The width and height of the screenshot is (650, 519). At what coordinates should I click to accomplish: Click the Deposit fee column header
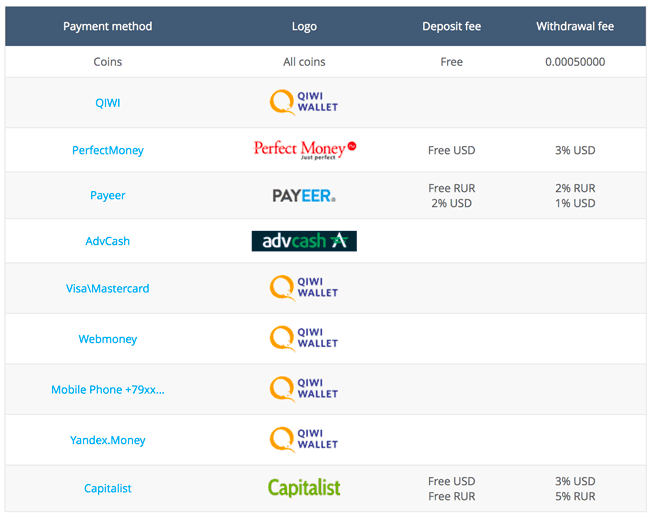click(451, 26)
